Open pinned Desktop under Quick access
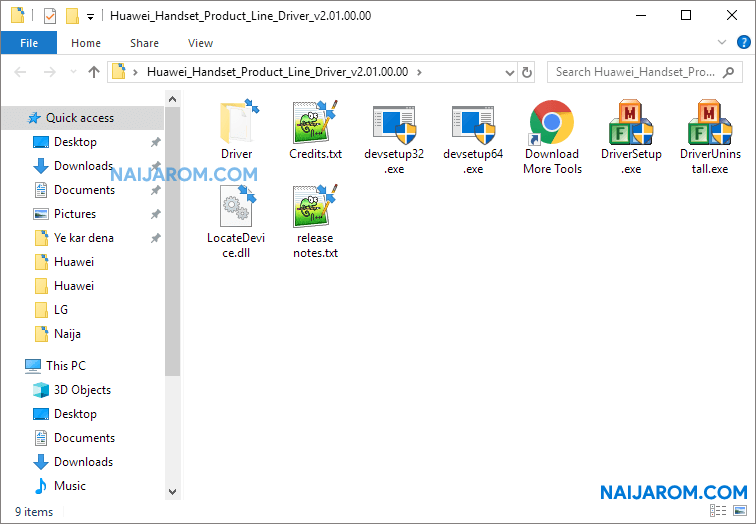 point(75,142)
